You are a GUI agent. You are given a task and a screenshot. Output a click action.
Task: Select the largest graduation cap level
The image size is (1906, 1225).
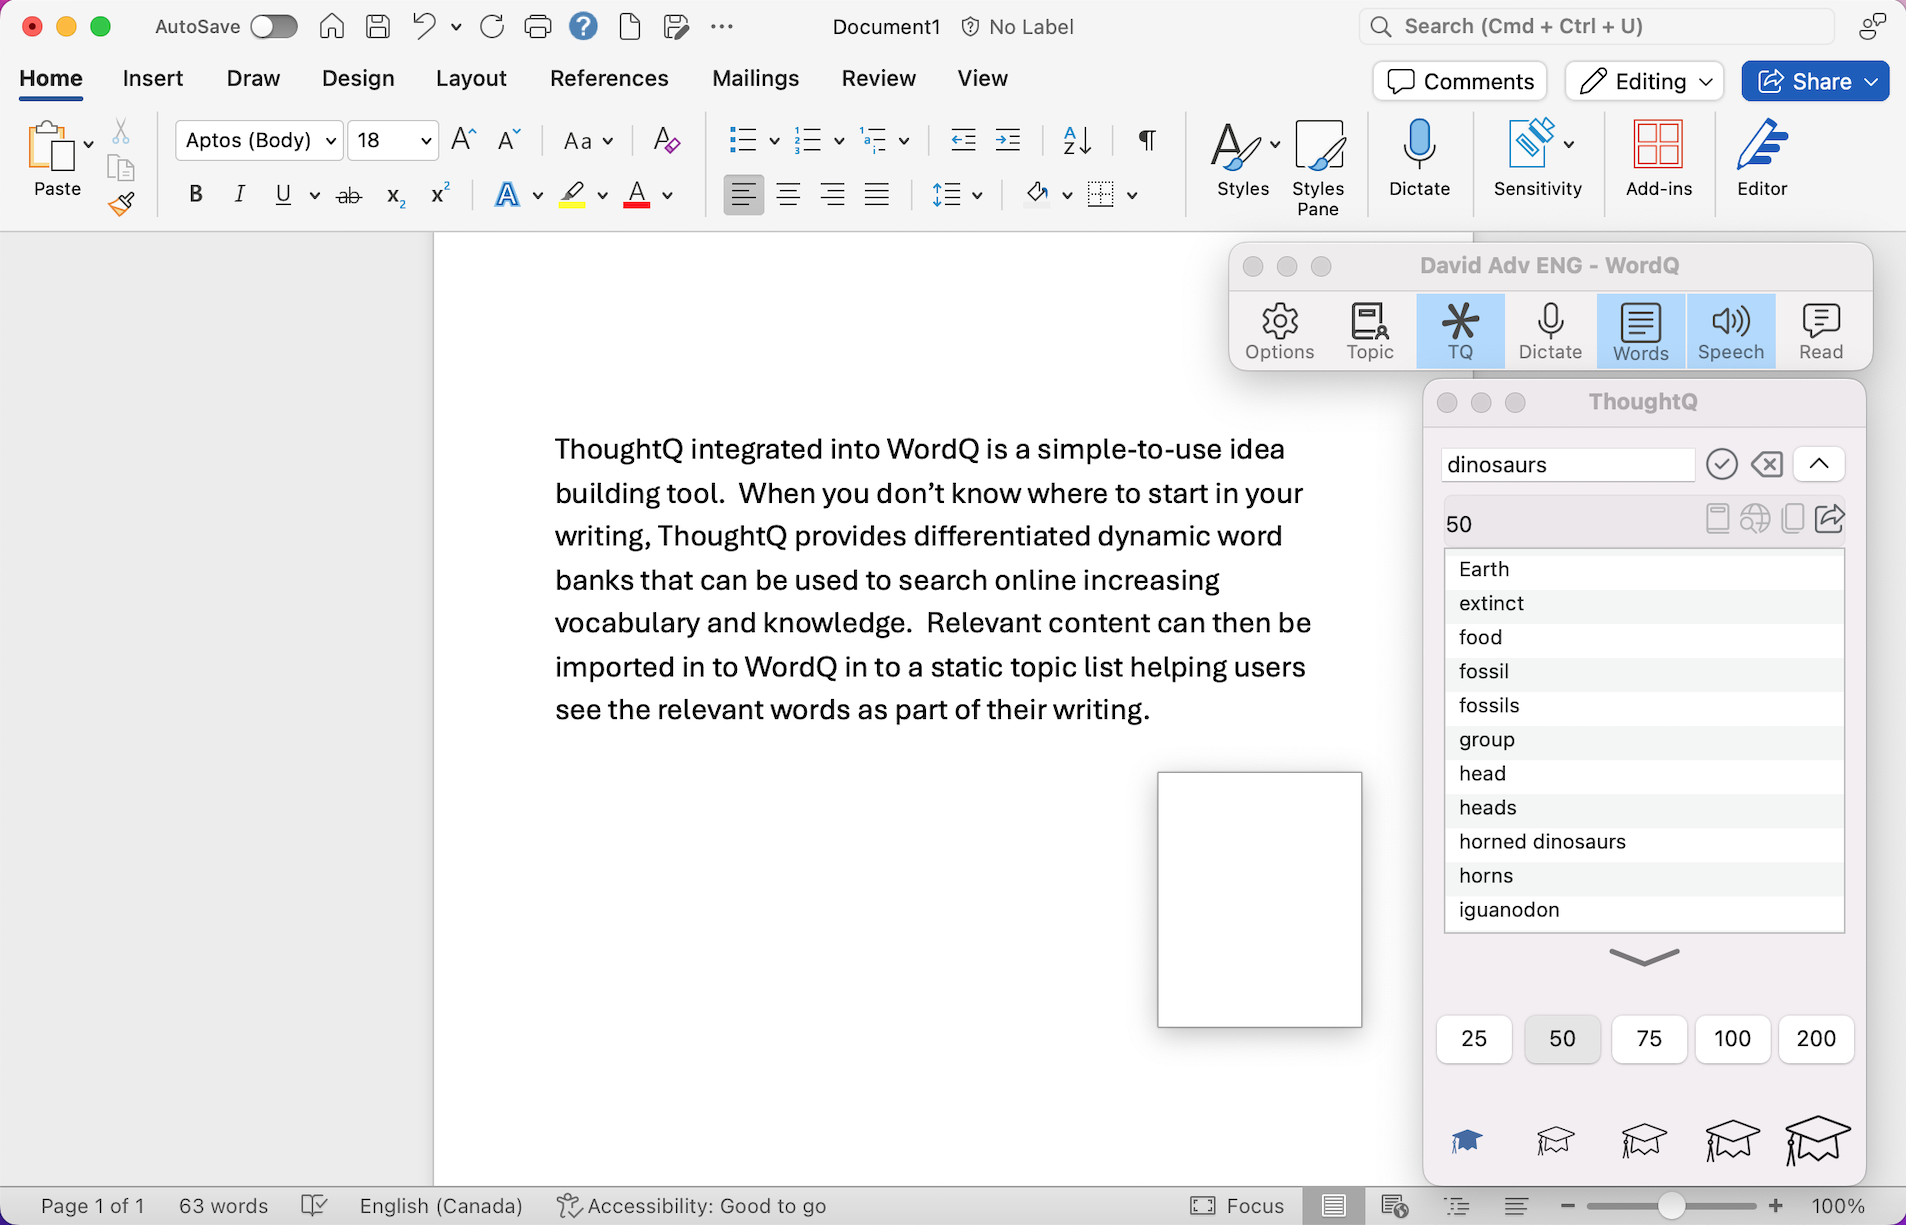[1817, 1140]
